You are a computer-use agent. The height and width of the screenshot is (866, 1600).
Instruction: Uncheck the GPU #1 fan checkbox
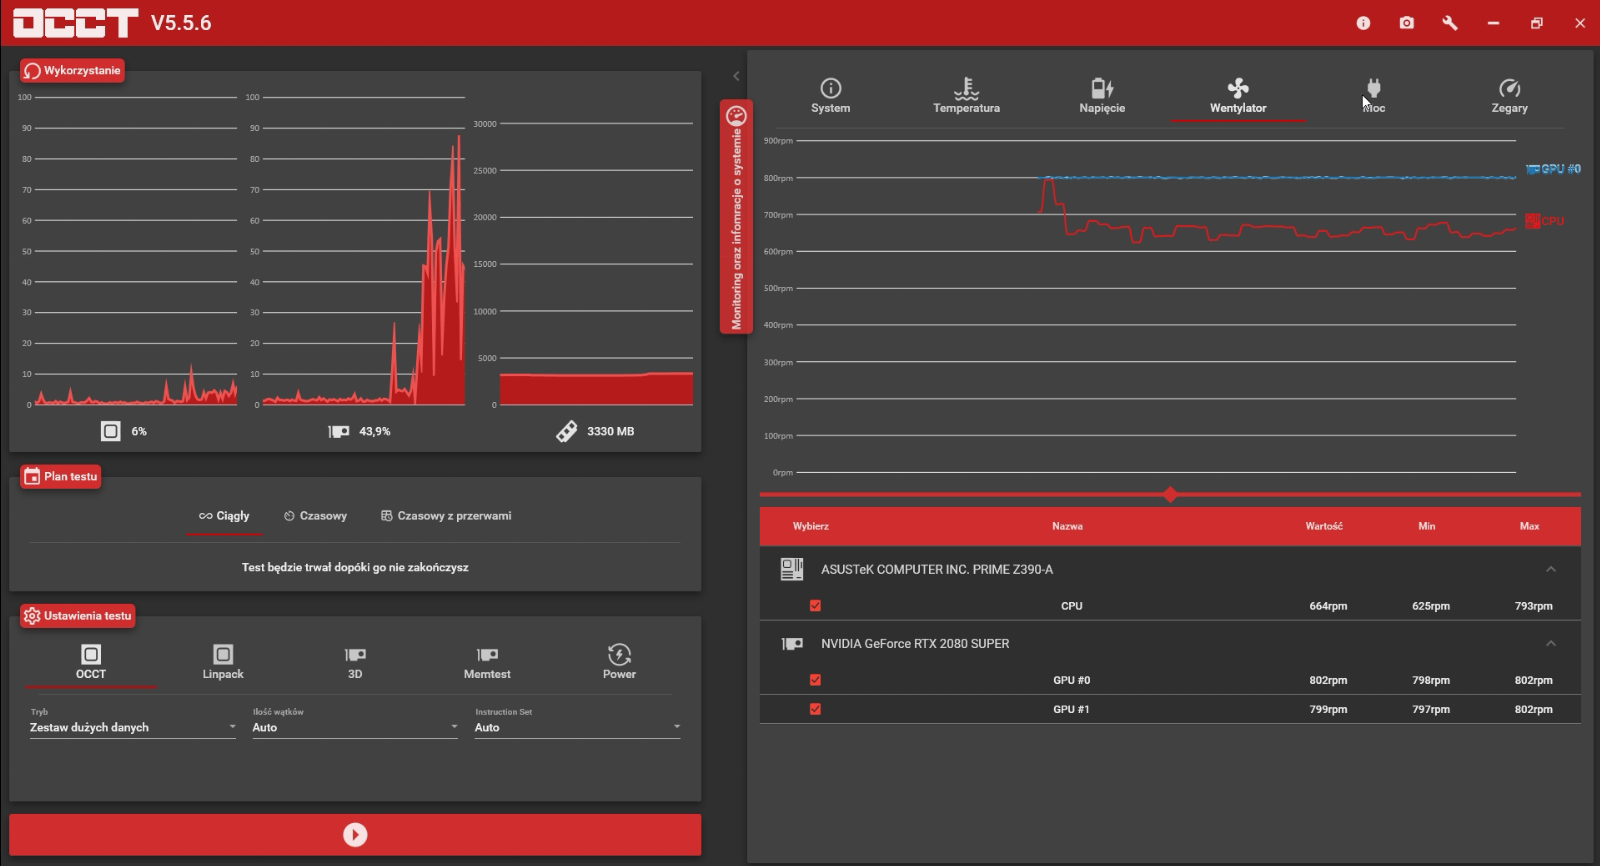(815, 709)
